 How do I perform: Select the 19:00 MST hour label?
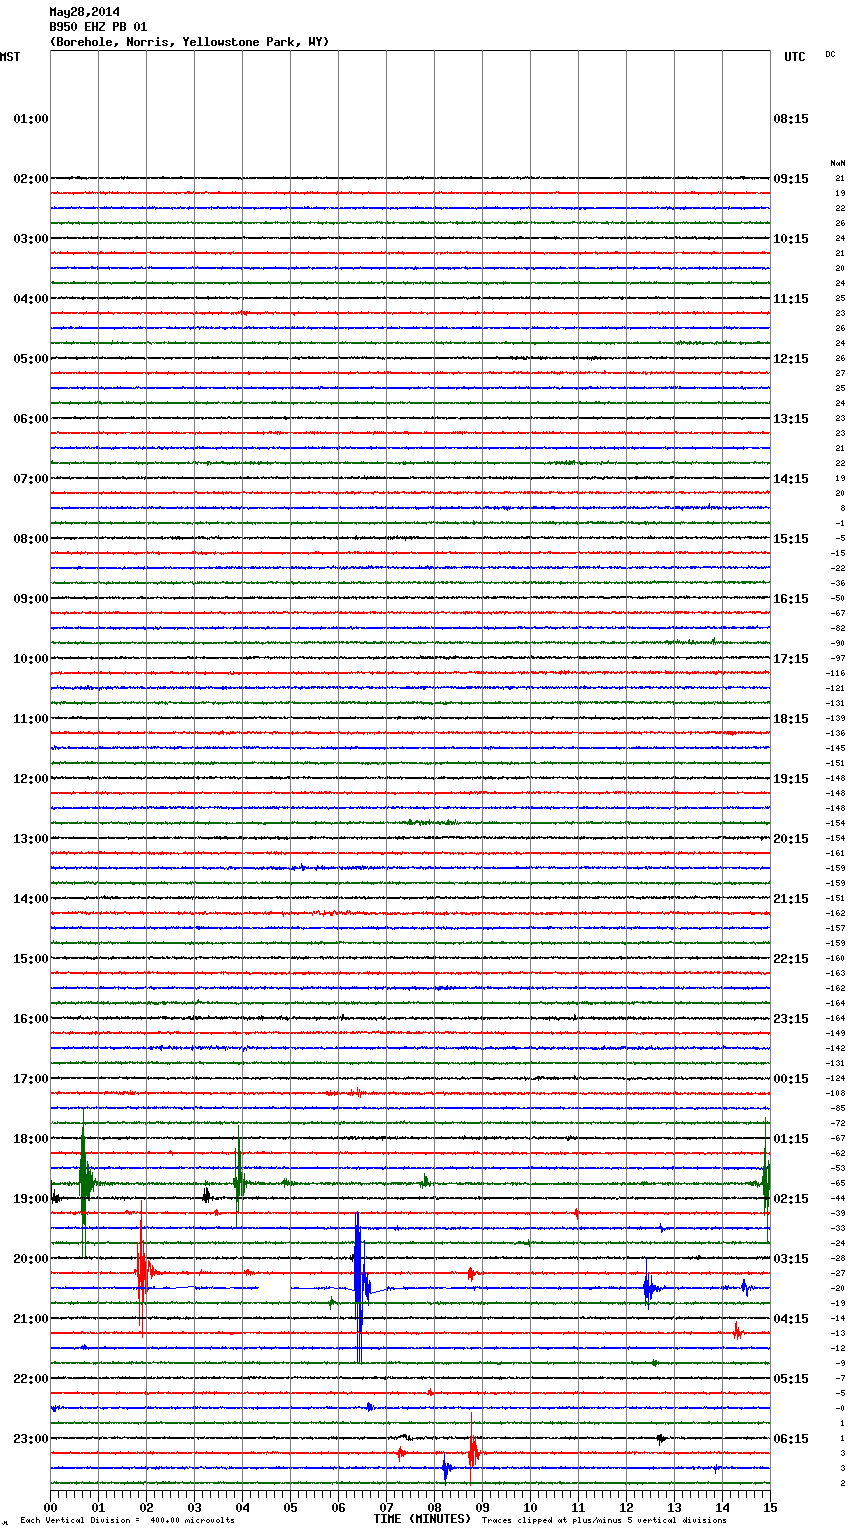tap(31, 1199)
